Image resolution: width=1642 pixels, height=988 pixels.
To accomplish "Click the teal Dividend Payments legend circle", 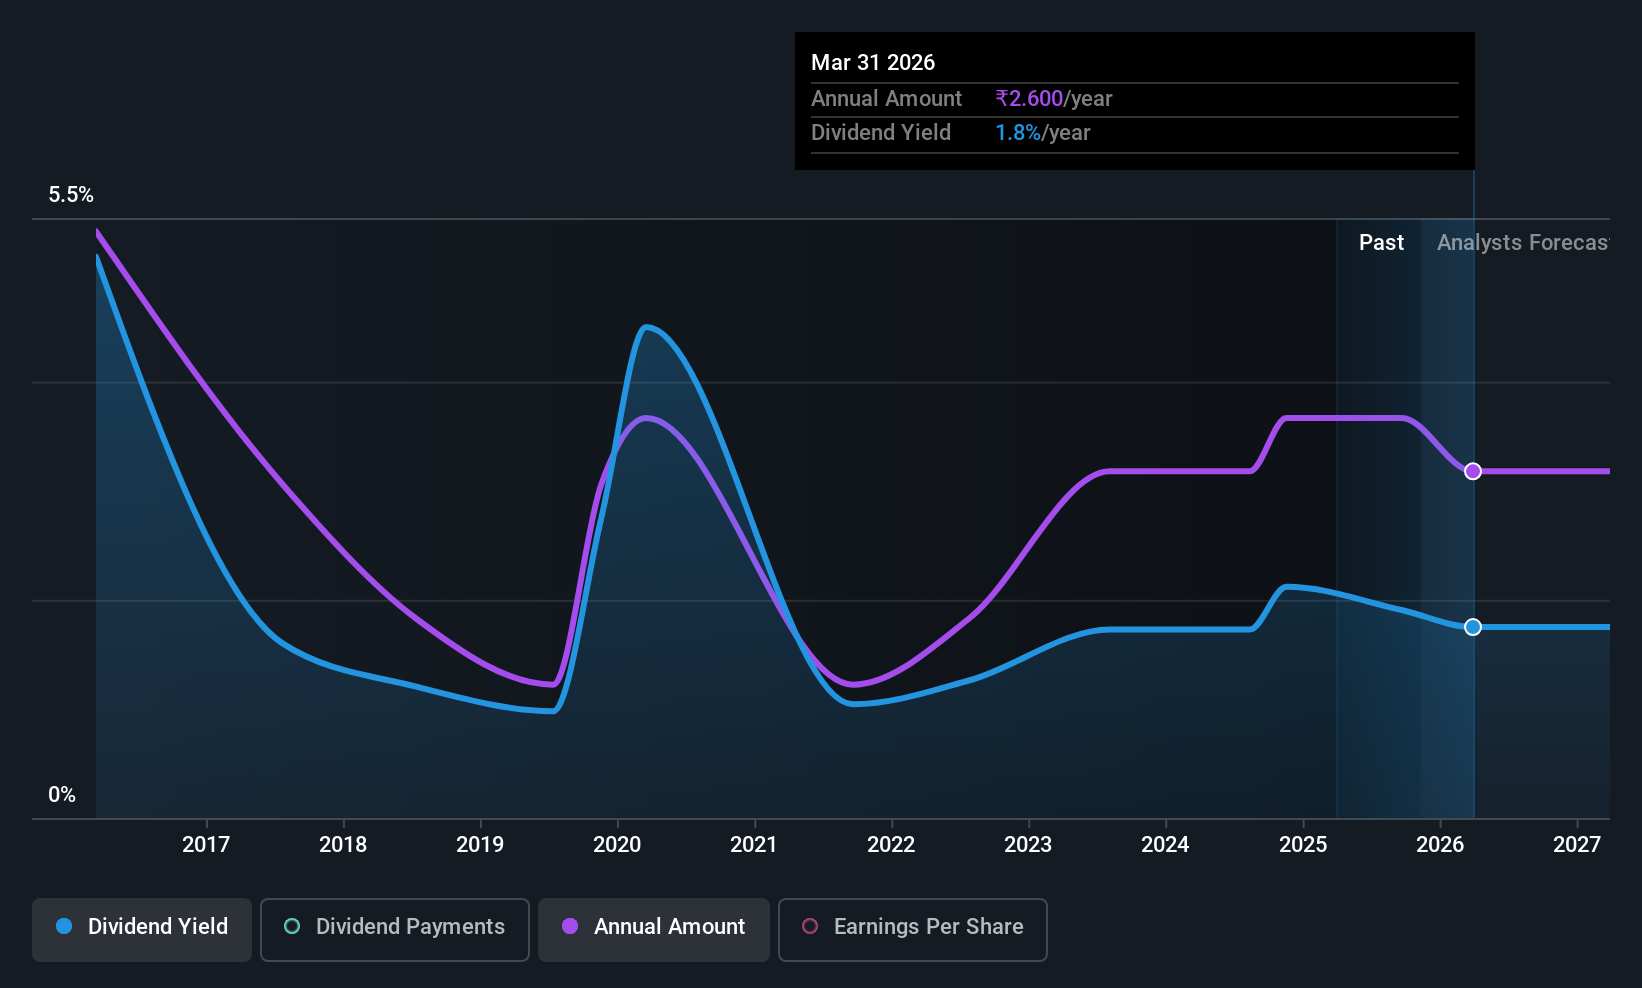I will click(x=292, y=926).
